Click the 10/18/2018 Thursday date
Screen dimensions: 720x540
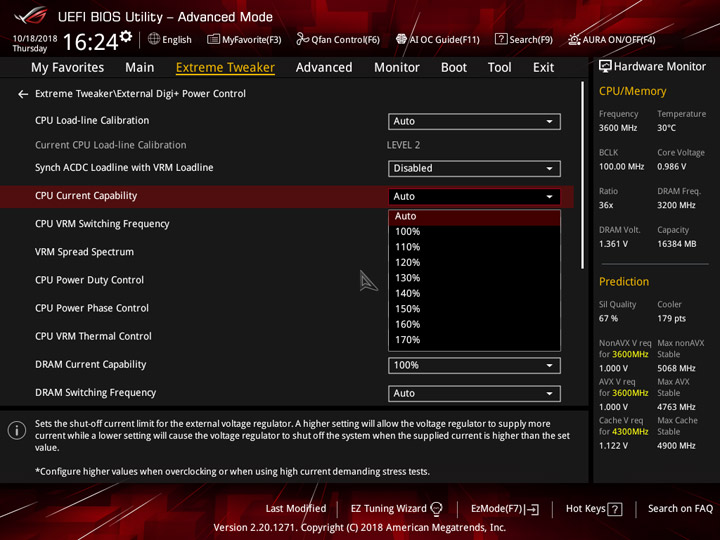click(x=34, y=43)
